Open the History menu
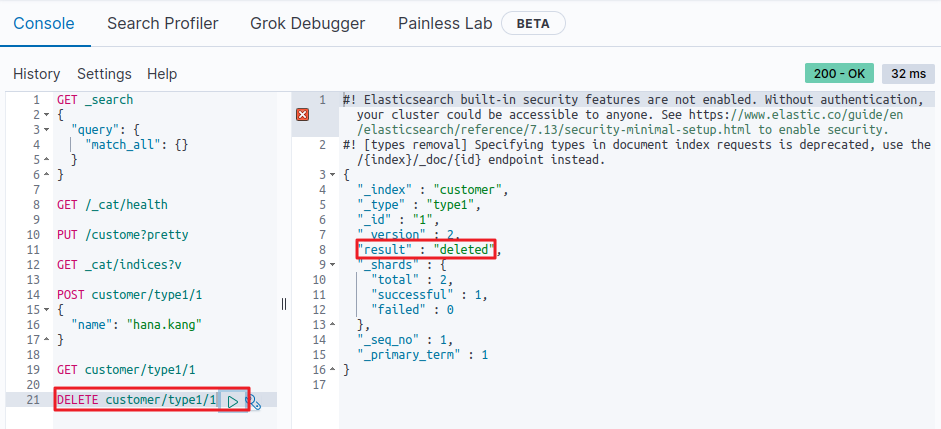This screenshot has width=941, height=429. (x=37, y=74)
